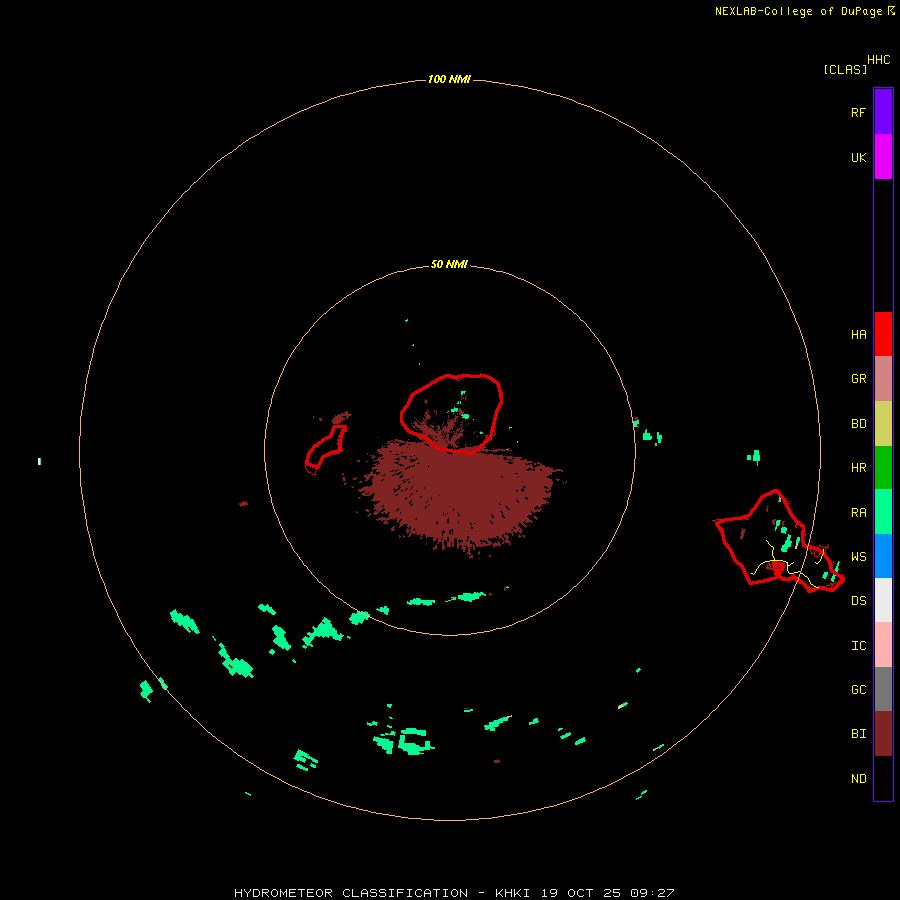Click the DS white legend swatch

point(883,600)
